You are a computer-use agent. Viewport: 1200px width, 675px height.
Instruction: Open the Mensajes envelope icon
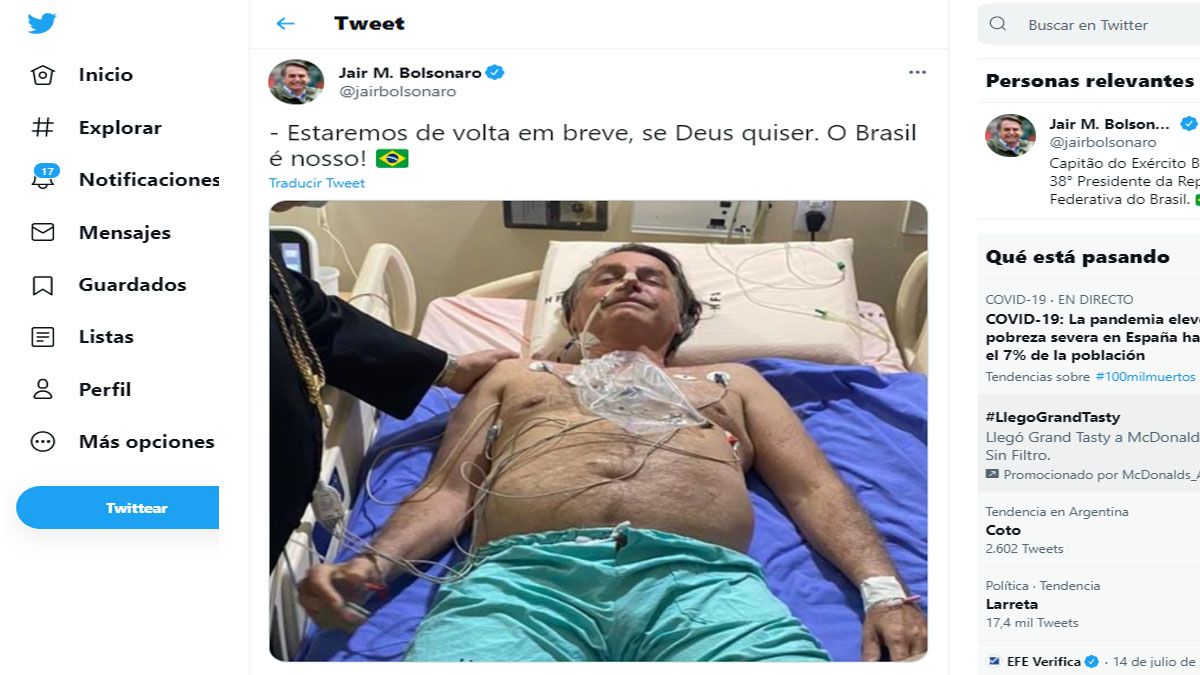(x=43, y=232)
